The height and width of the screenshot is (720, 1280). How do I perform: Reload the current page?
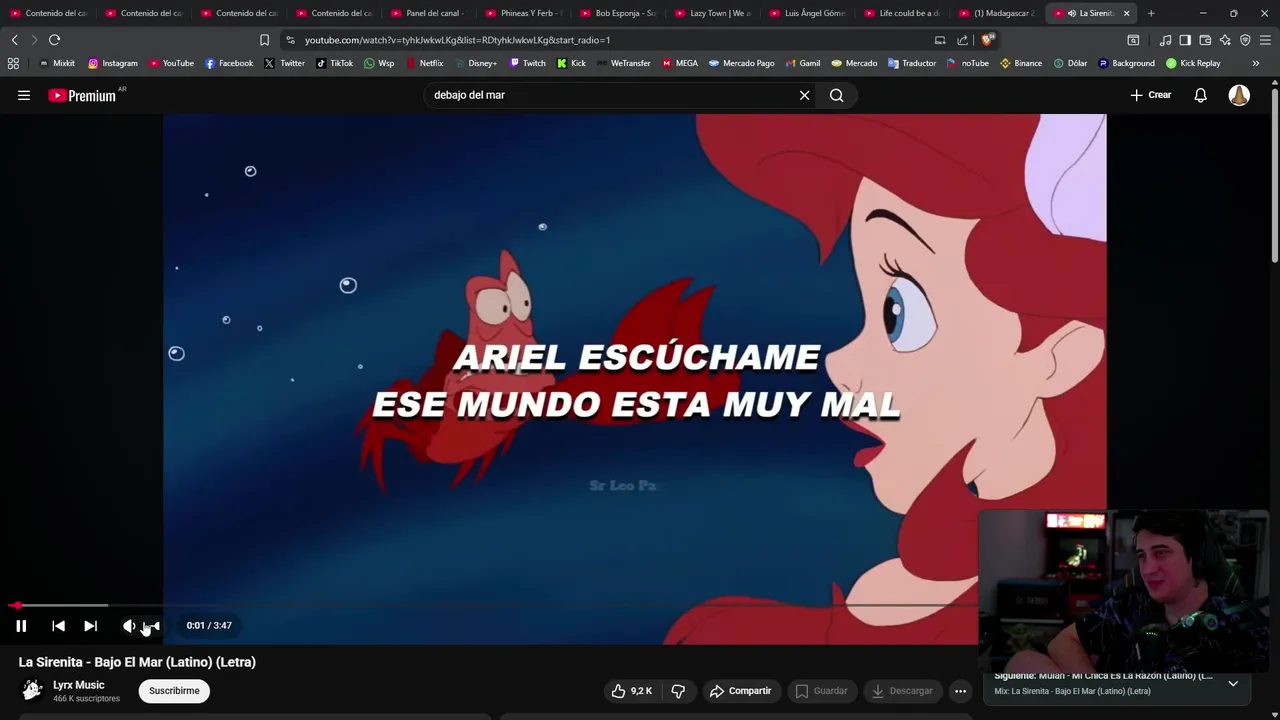[54, 40]
